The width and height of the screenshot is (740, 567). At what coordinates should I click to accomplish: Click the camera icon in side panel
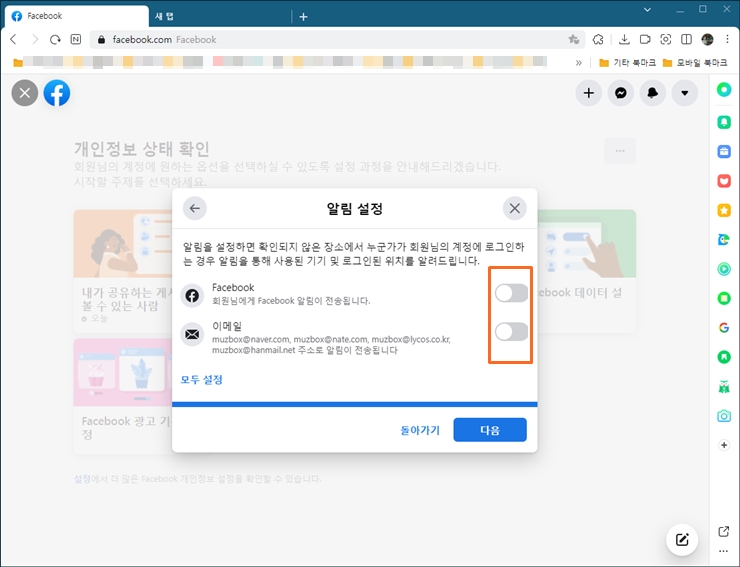[724, 416]
